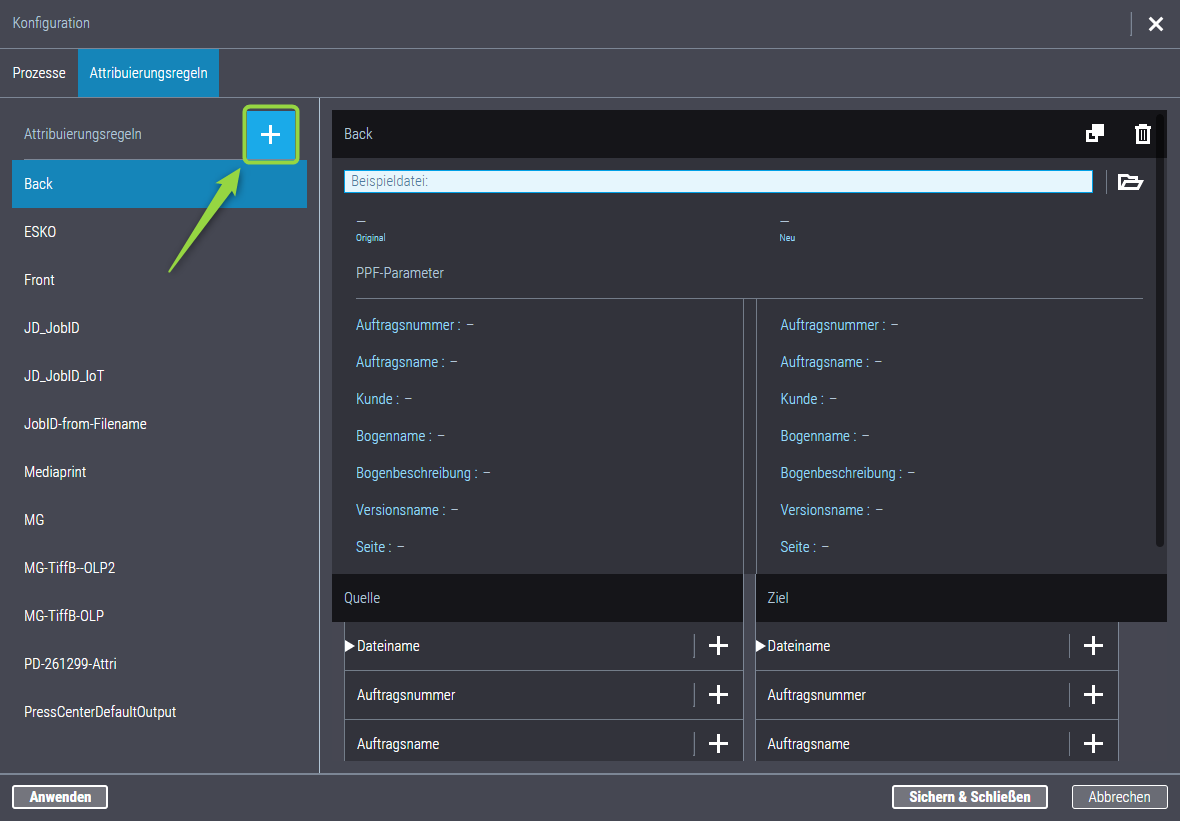Delete the Back rule using trash icon
Viewport: 1180px width, 821px height.
[1142, 134]
